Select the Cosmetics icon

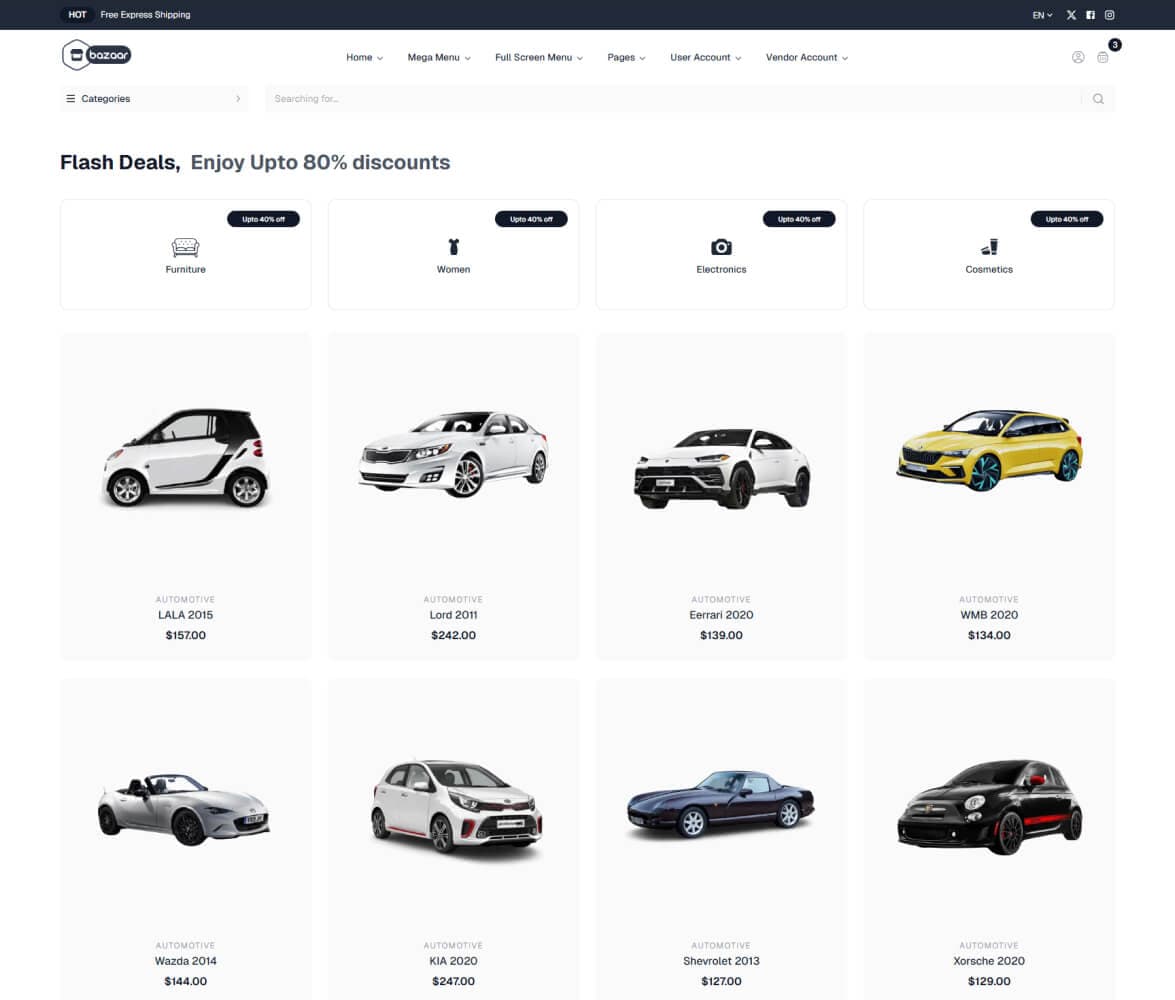[989, 247]
